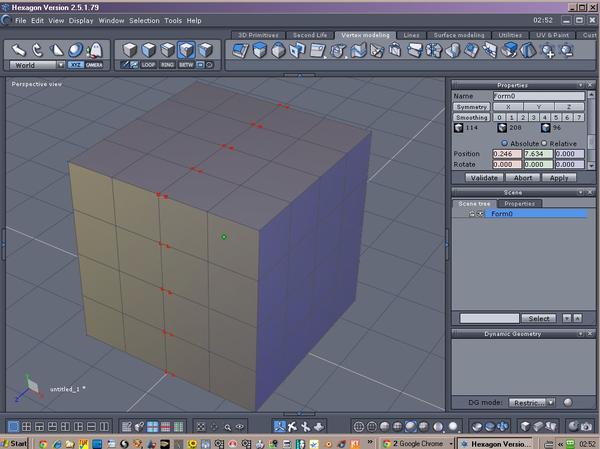Open the Tools menu
Viewport: 600px width, 449px height.
[x=173, y=21]
